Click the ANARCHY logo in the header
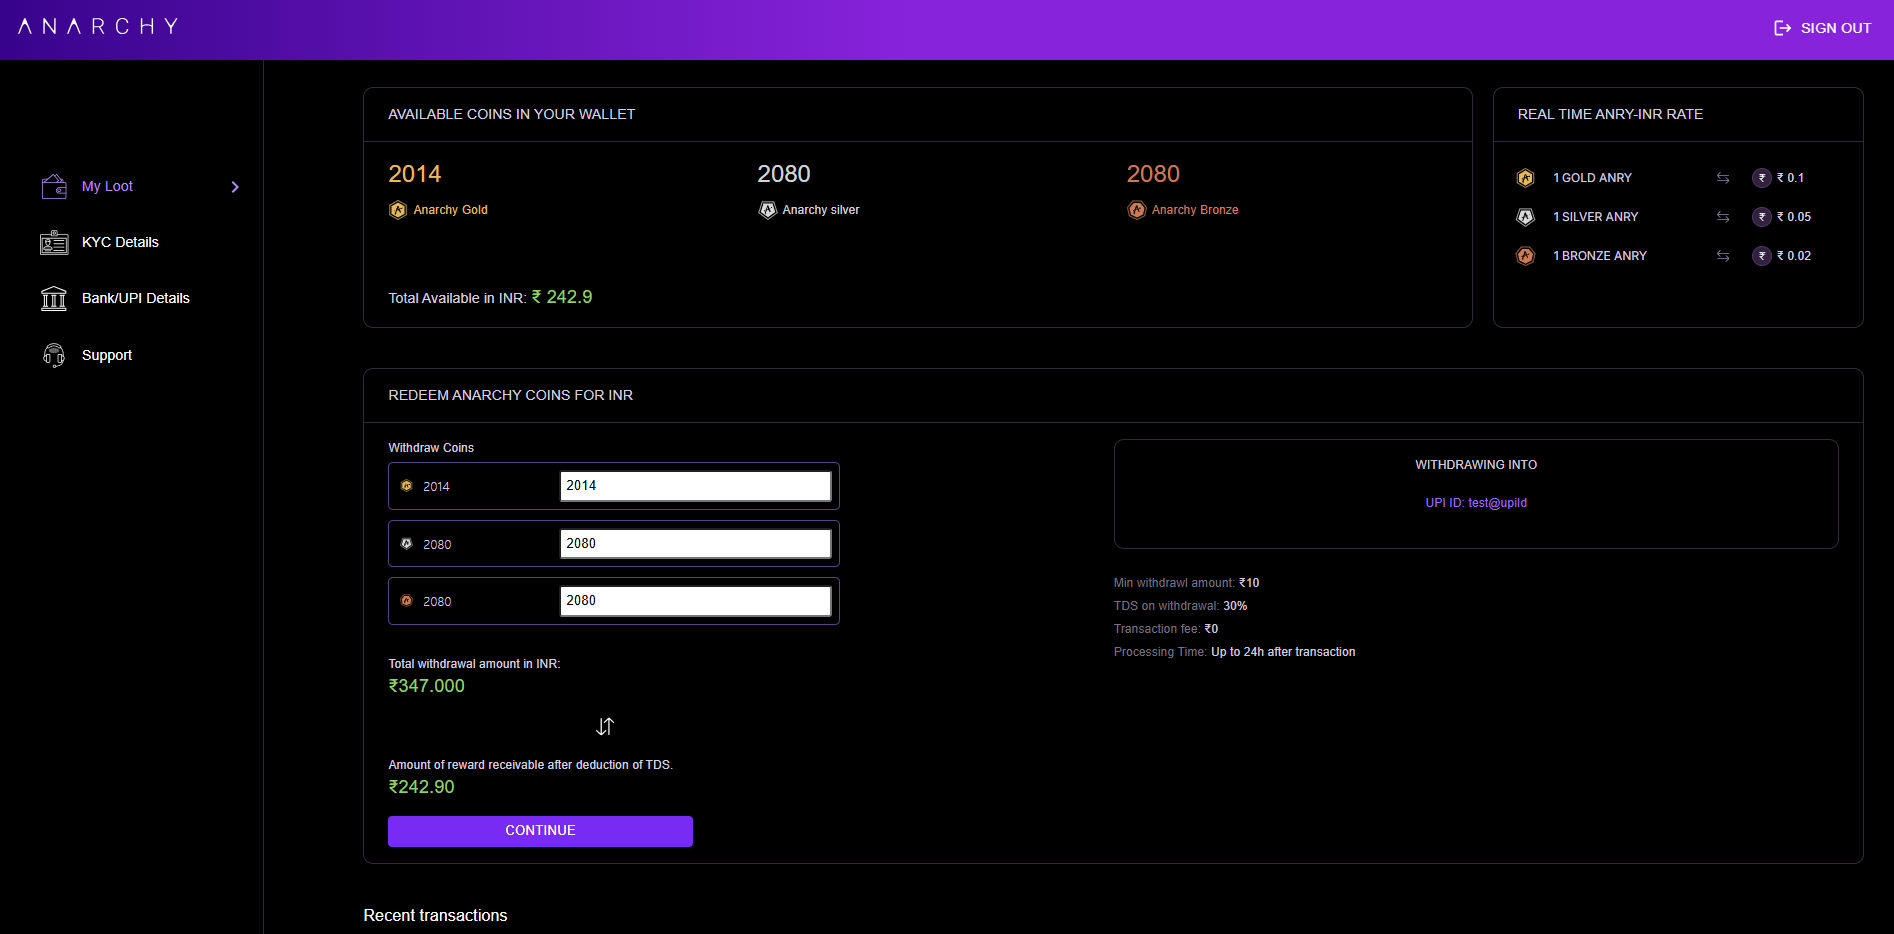The height and width of the screenshot is (934, 1894). 98,27
